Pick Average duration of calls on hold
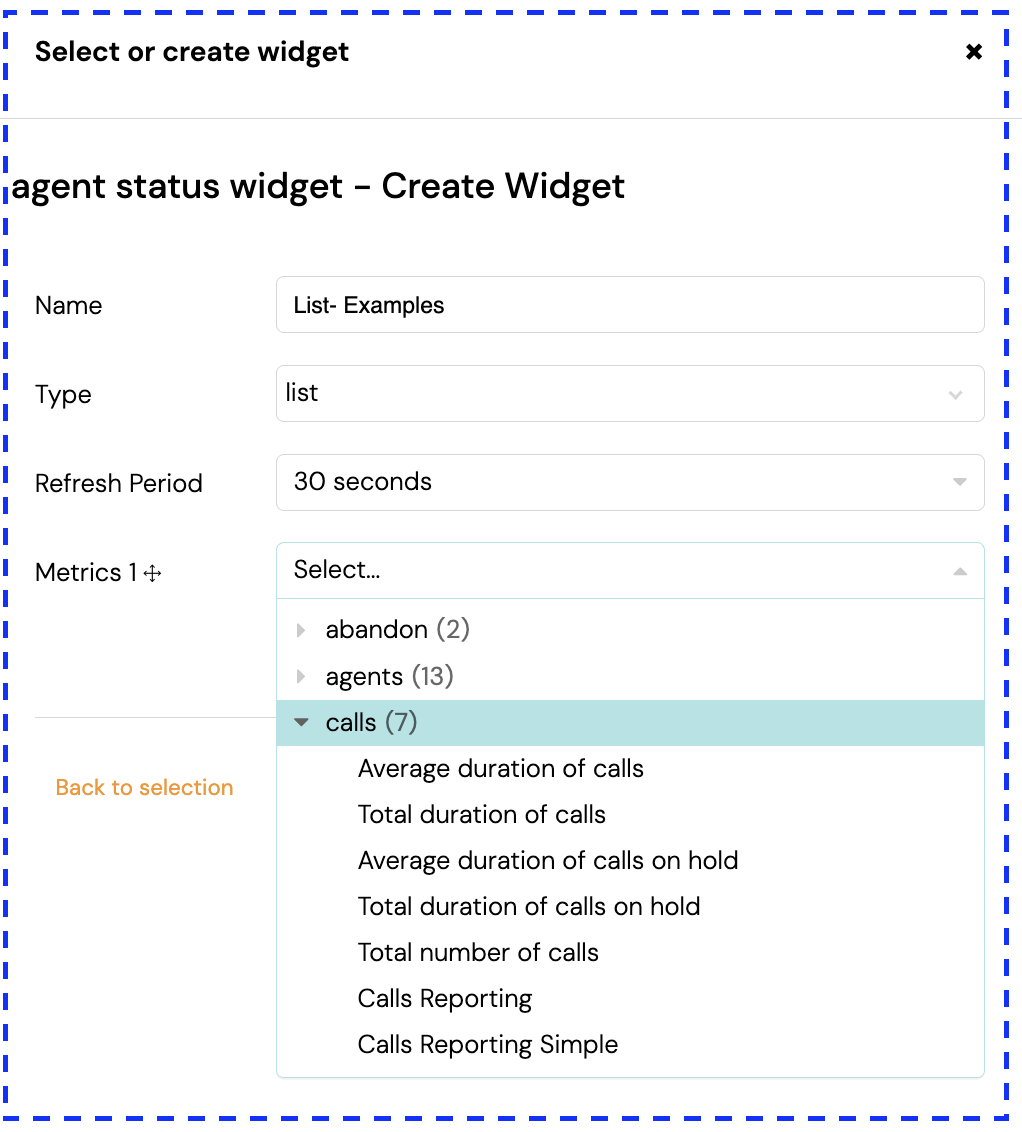 tap(547, 861)
